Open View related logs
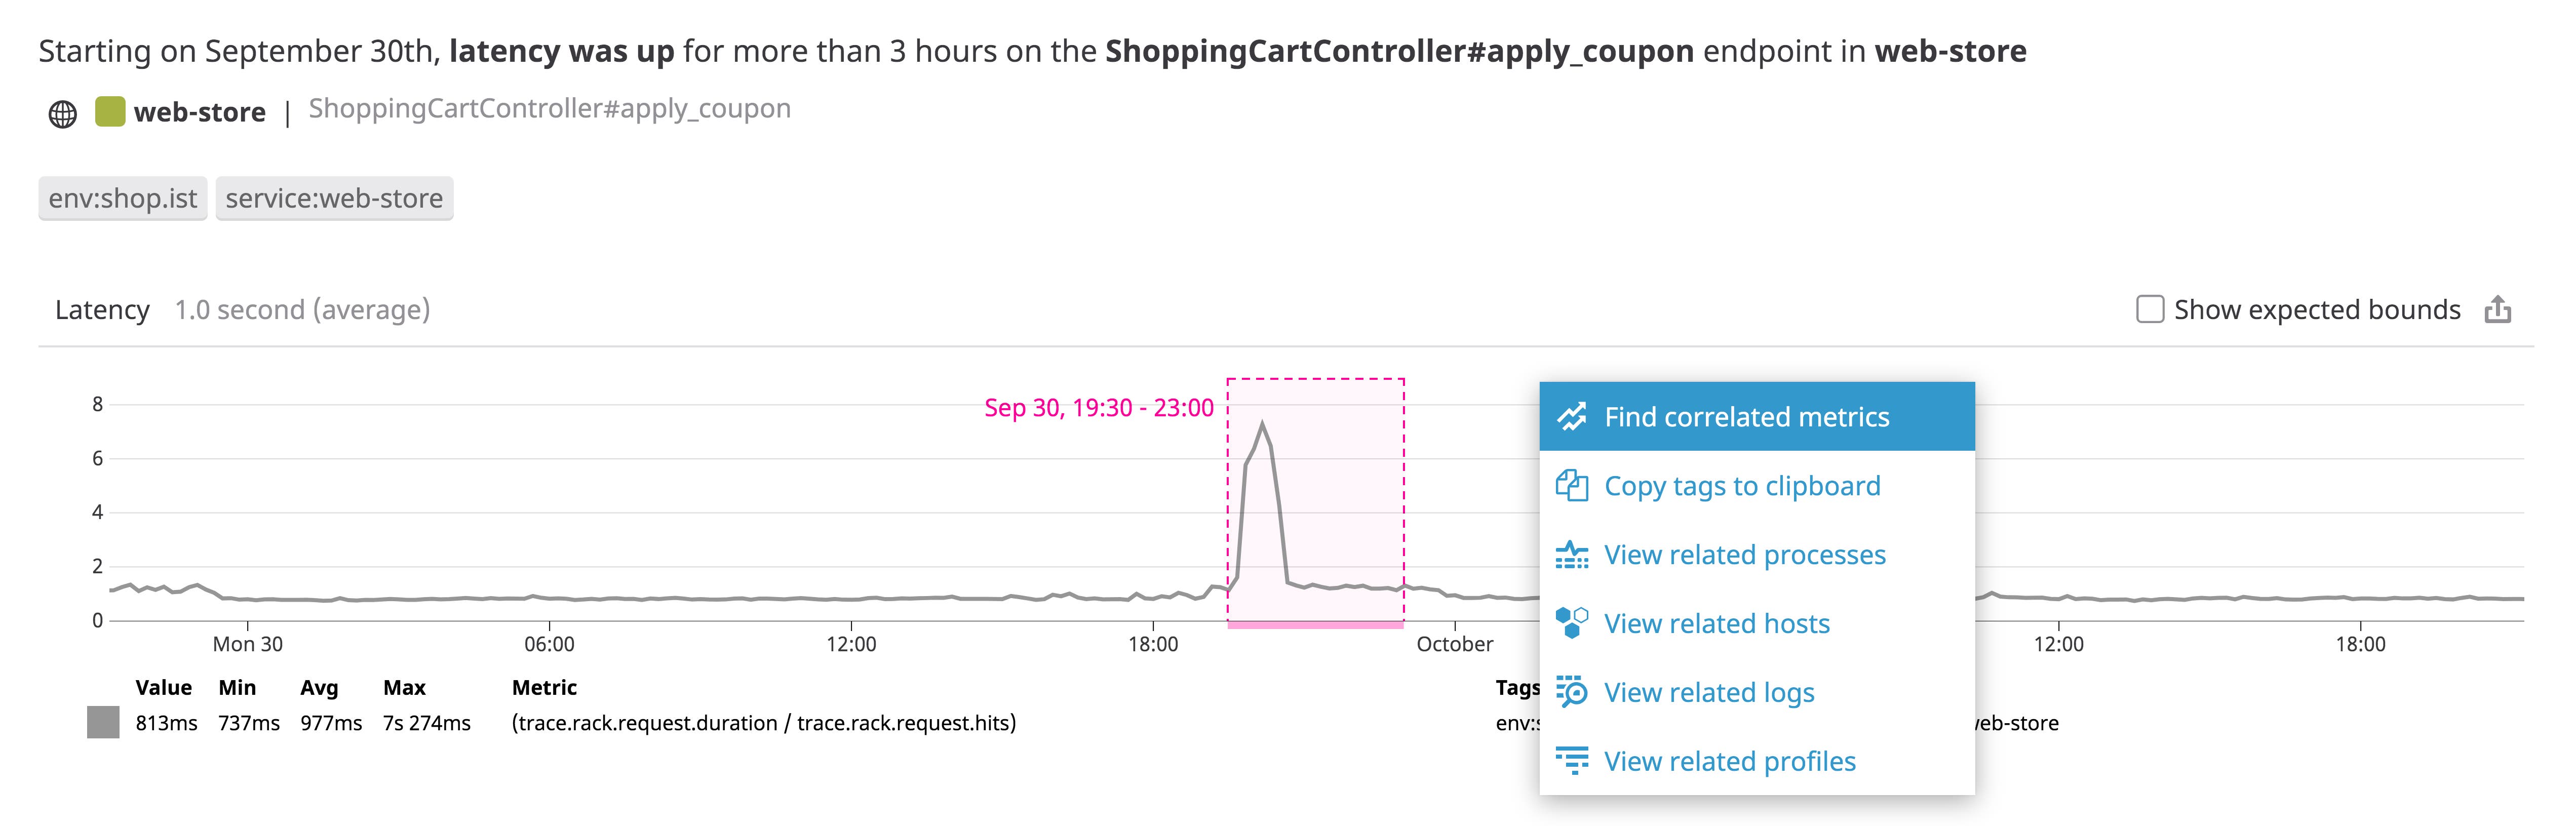The height and width of the screenshot is (826, 2576). [x=1708, y=693]
